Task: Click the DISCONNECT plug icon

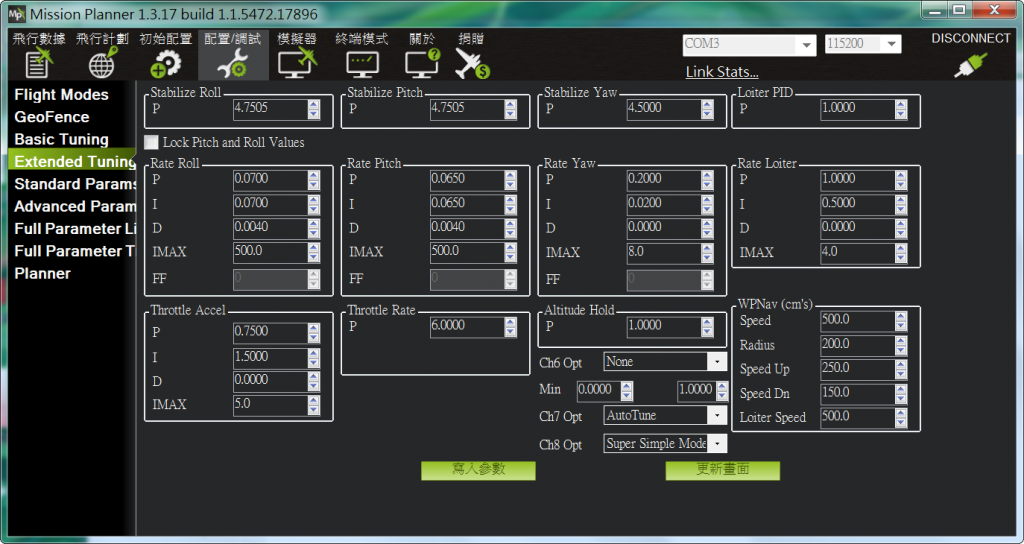Action: (x=970, y=65)
